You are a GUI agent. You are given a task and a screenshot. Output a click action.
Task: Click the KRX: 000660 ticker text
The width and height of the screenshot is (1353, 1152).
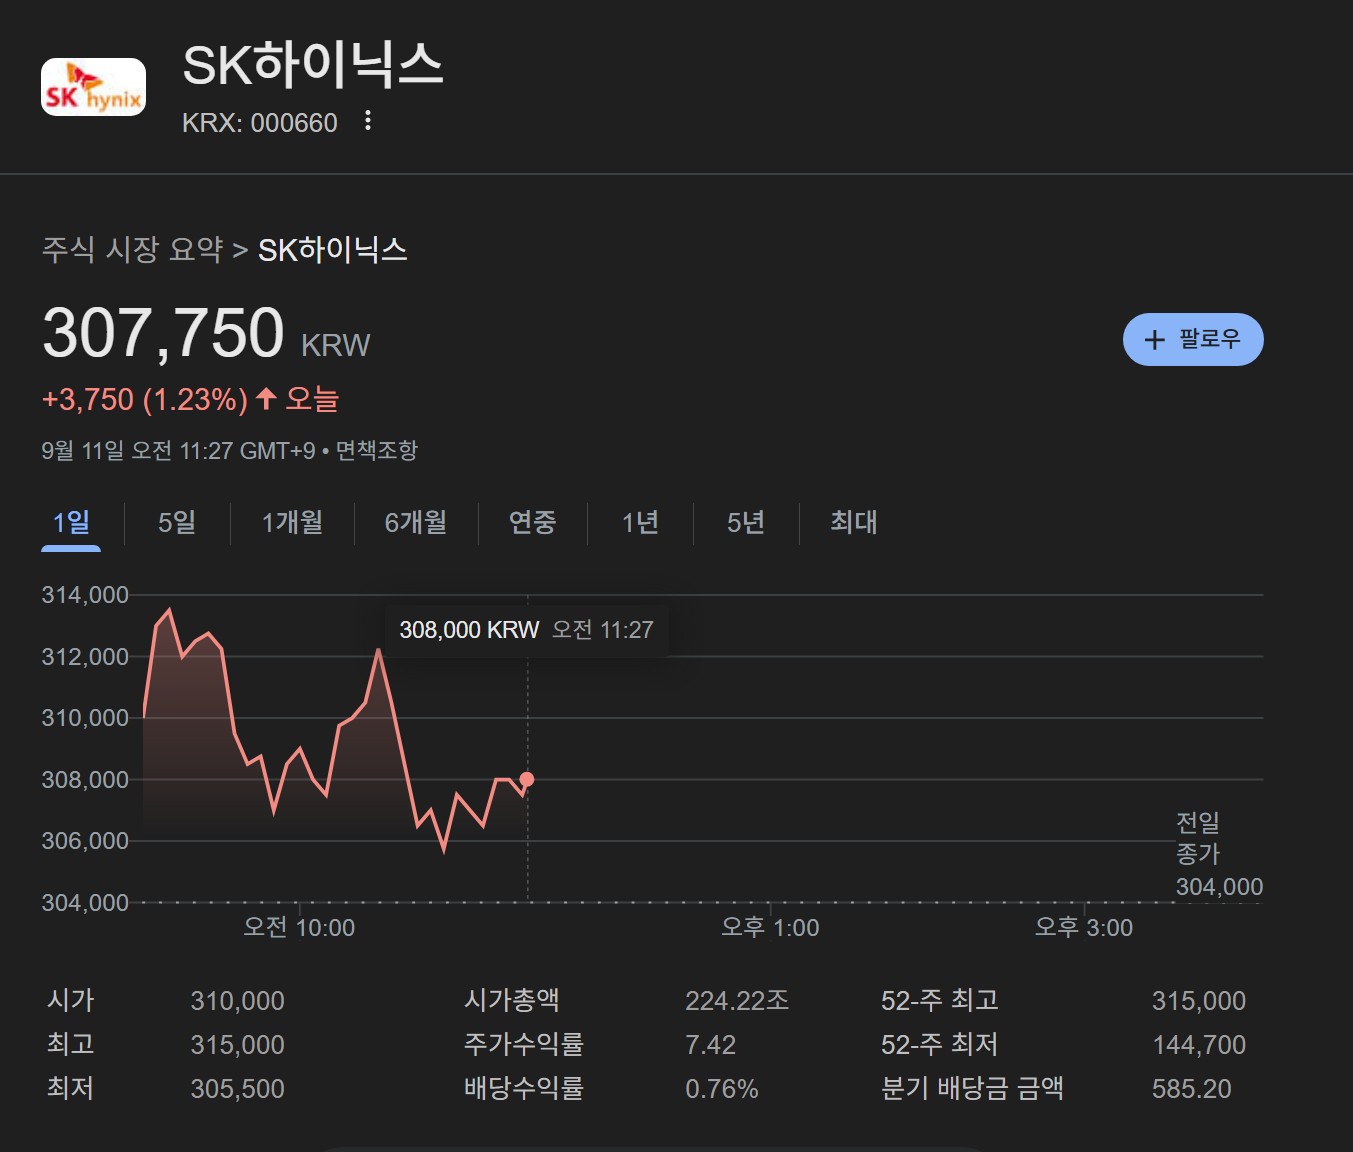click(x=260, y=123)
